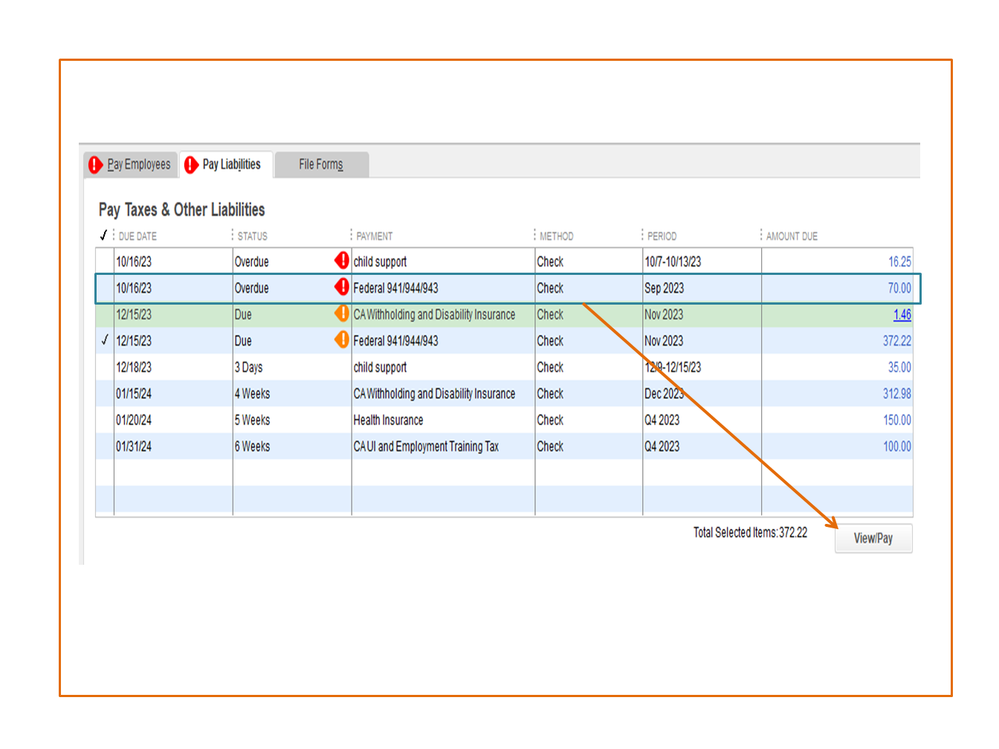Image resolution: width=999 pixels, height=749 pixels.
Task: Switch to the Pay Liabilities tab
Action: (226, 164)
